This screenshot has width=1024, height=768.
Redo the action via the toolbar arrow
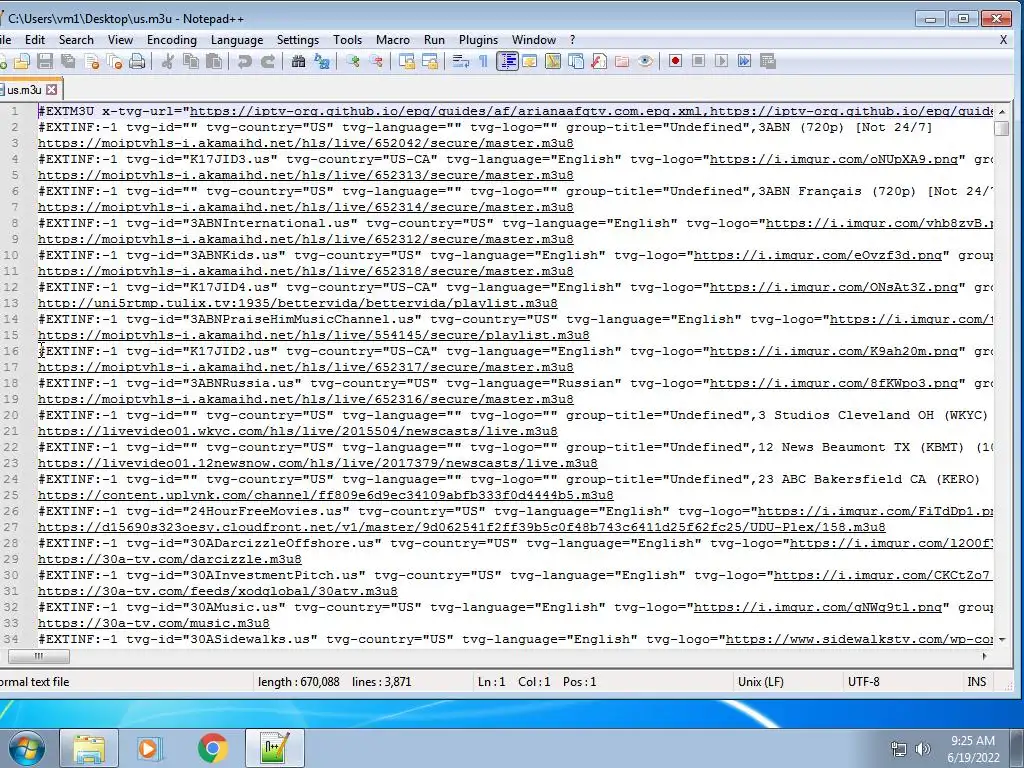click(268, 61)
